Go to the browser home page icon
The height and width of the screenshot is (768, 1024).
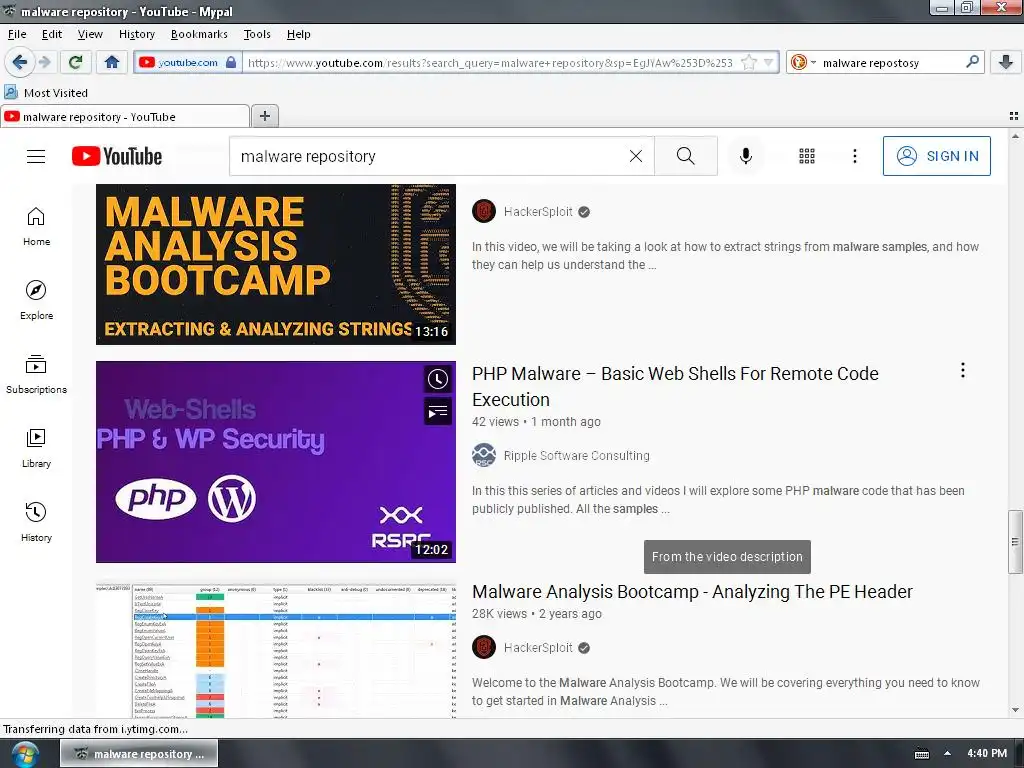pos(112,62)
